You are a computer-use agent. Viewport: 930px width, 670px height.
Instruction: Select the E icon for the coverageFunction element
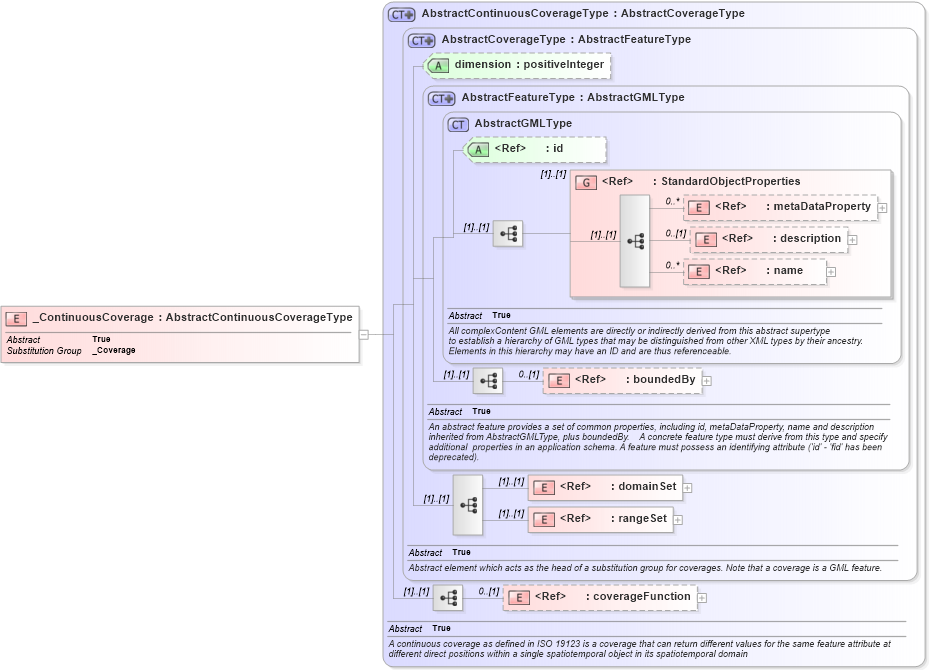pos(519,597)
